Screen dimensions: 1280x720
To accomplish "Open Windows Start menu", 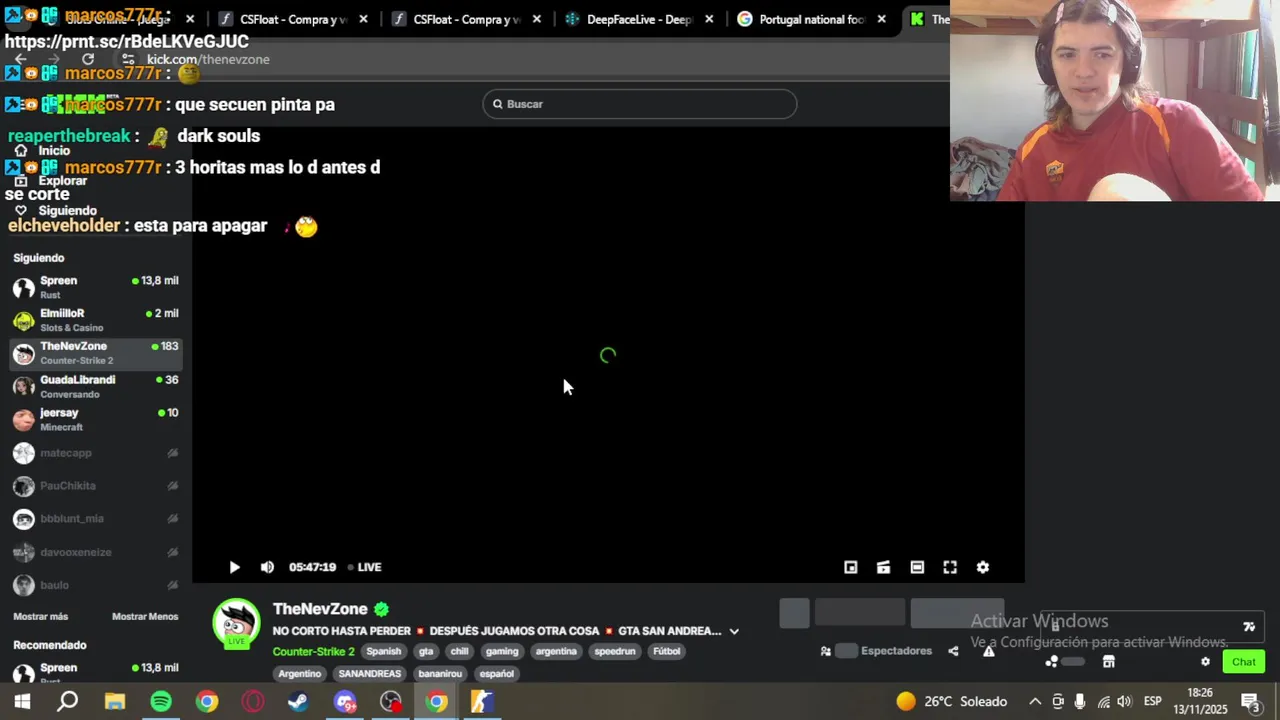I will [x=22, y=702].
